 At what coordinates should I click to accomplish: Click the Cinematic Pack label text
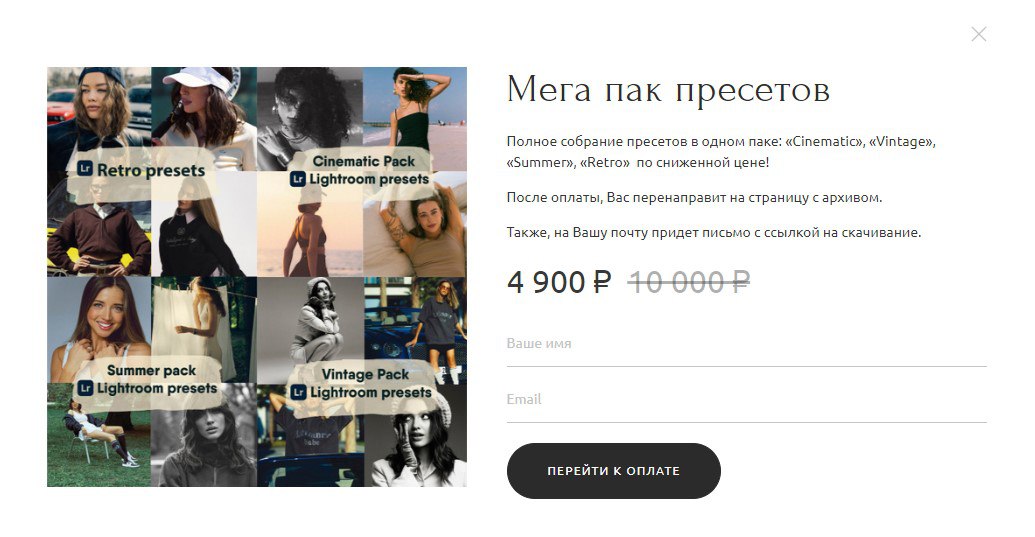(364, 161)
